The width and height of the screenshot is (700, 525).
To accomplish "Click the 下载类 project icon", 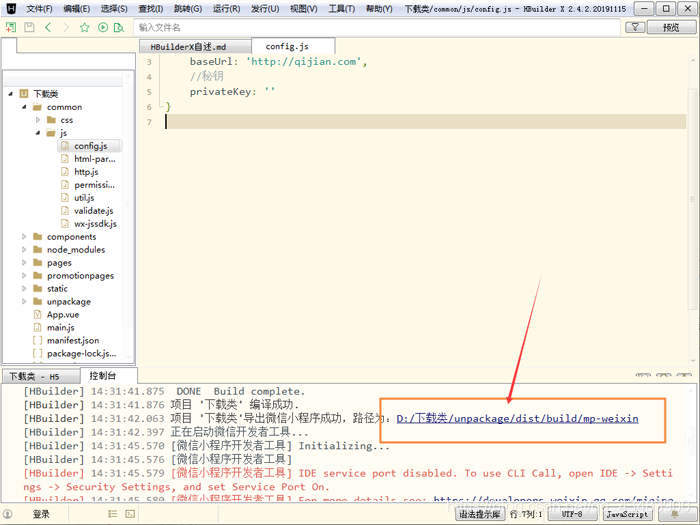I will tap(24, 94).
